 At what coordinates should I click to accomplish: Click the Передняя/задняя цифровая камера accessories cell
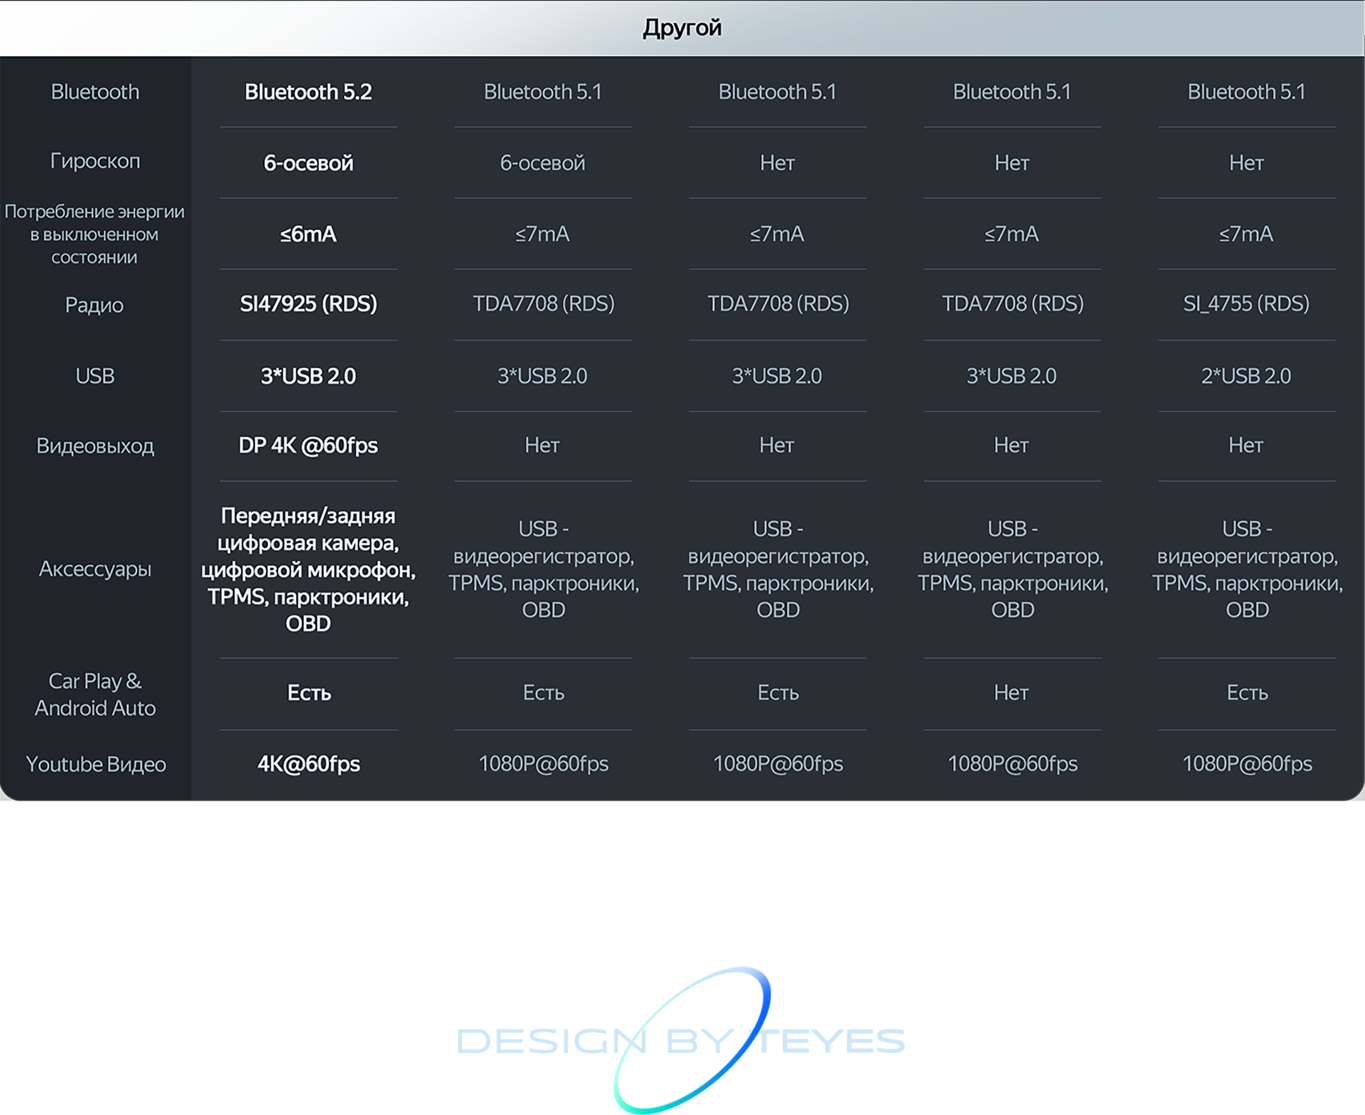tap(308, 569)
